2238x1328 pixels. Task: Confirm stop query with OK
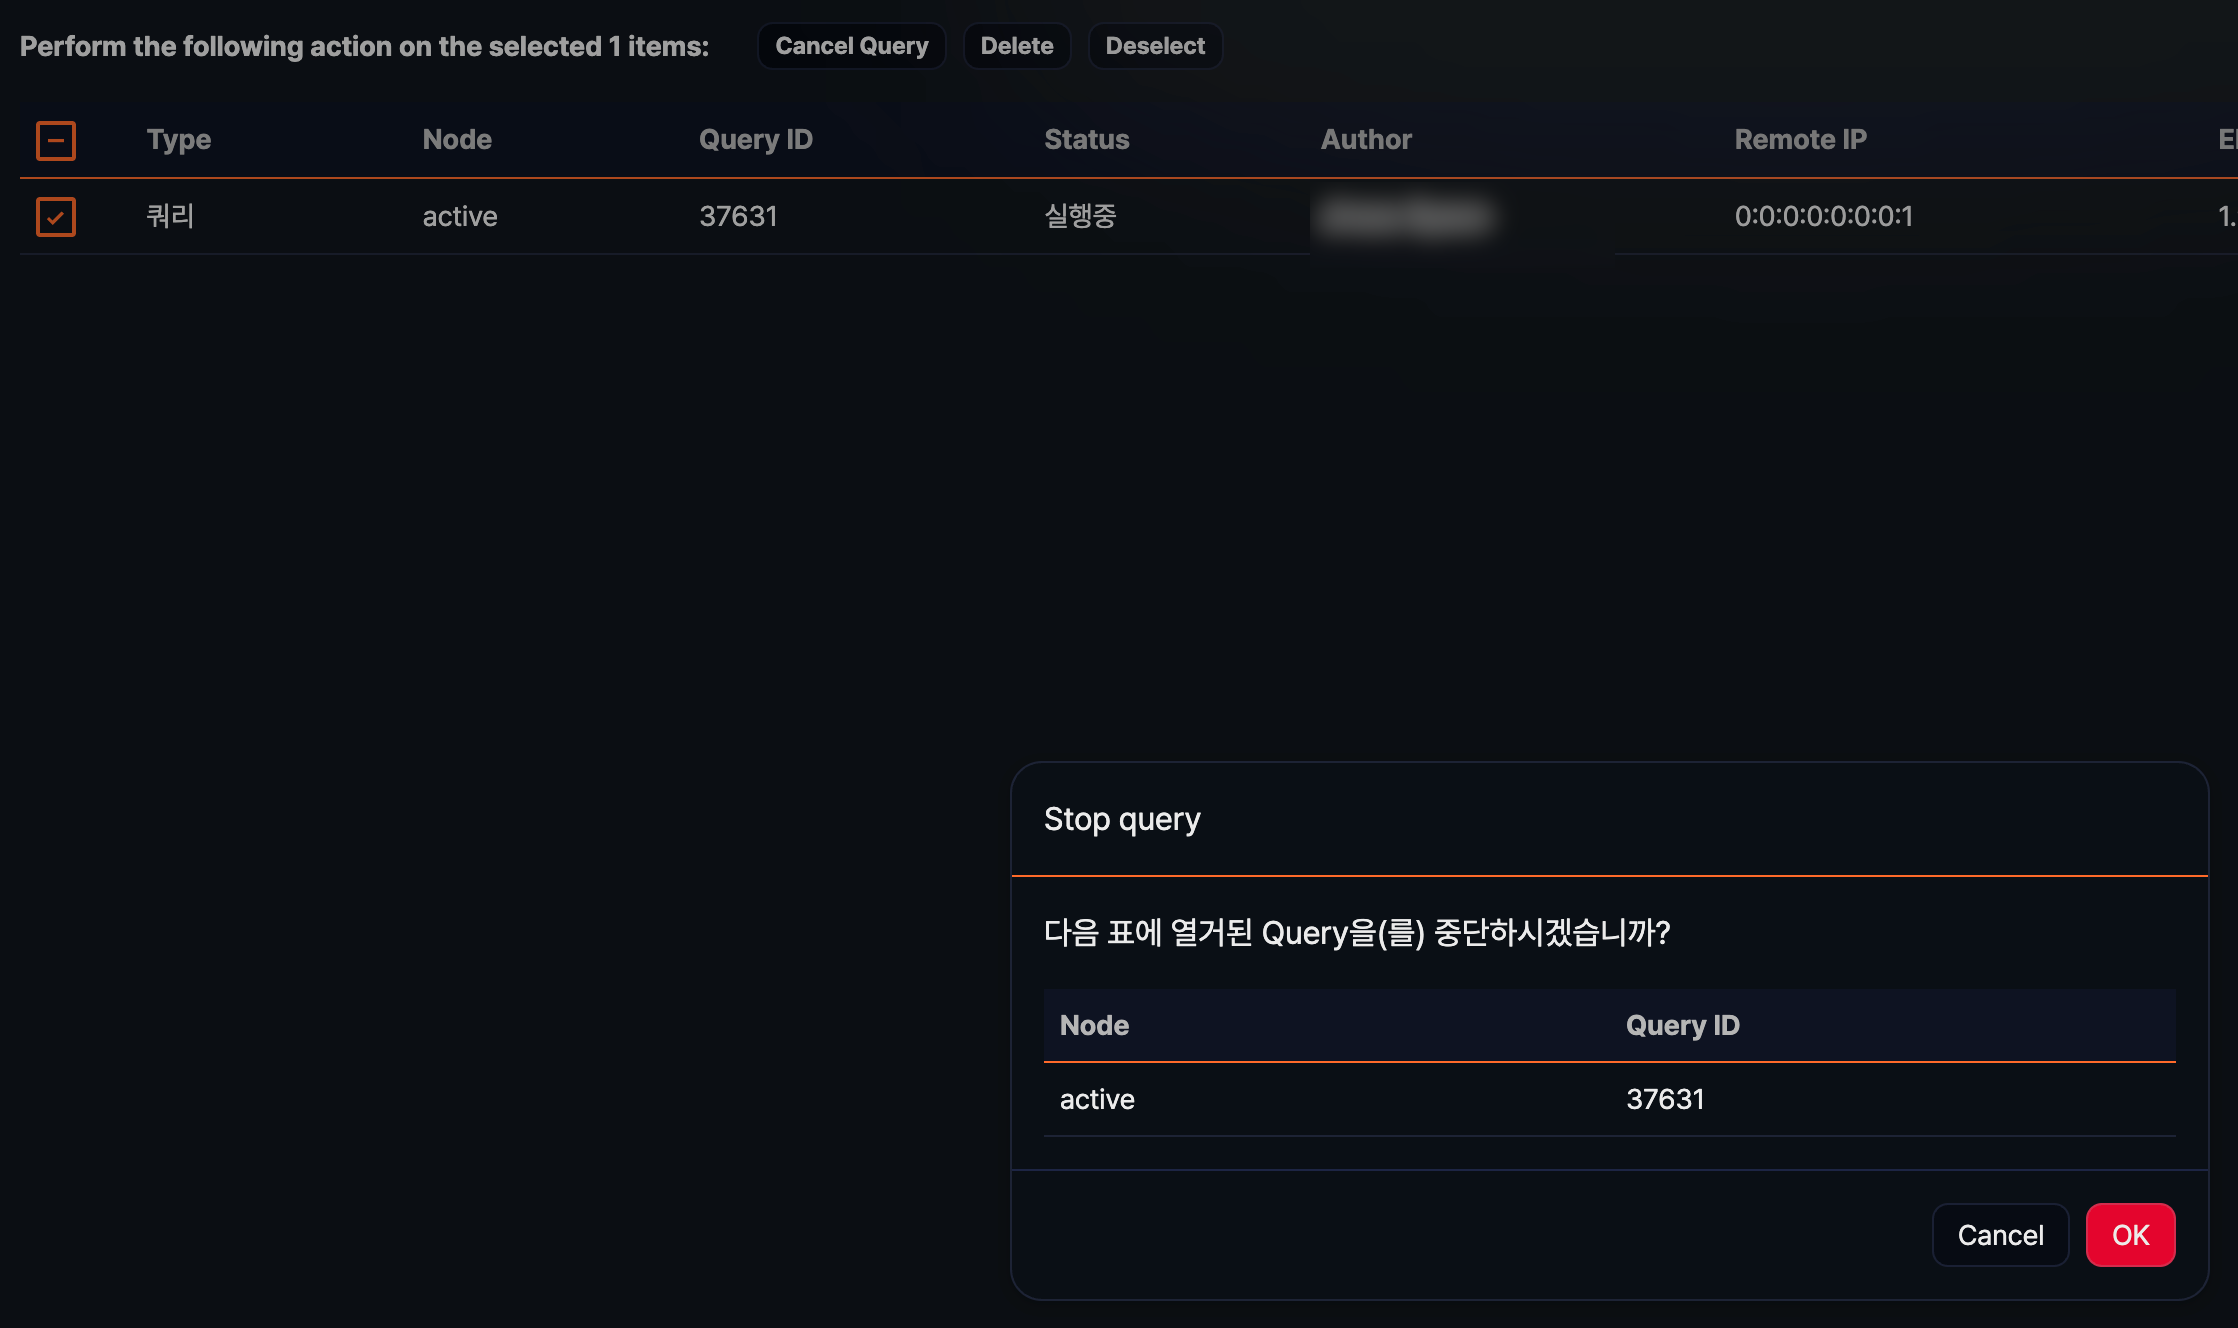pos(2129,1235)
